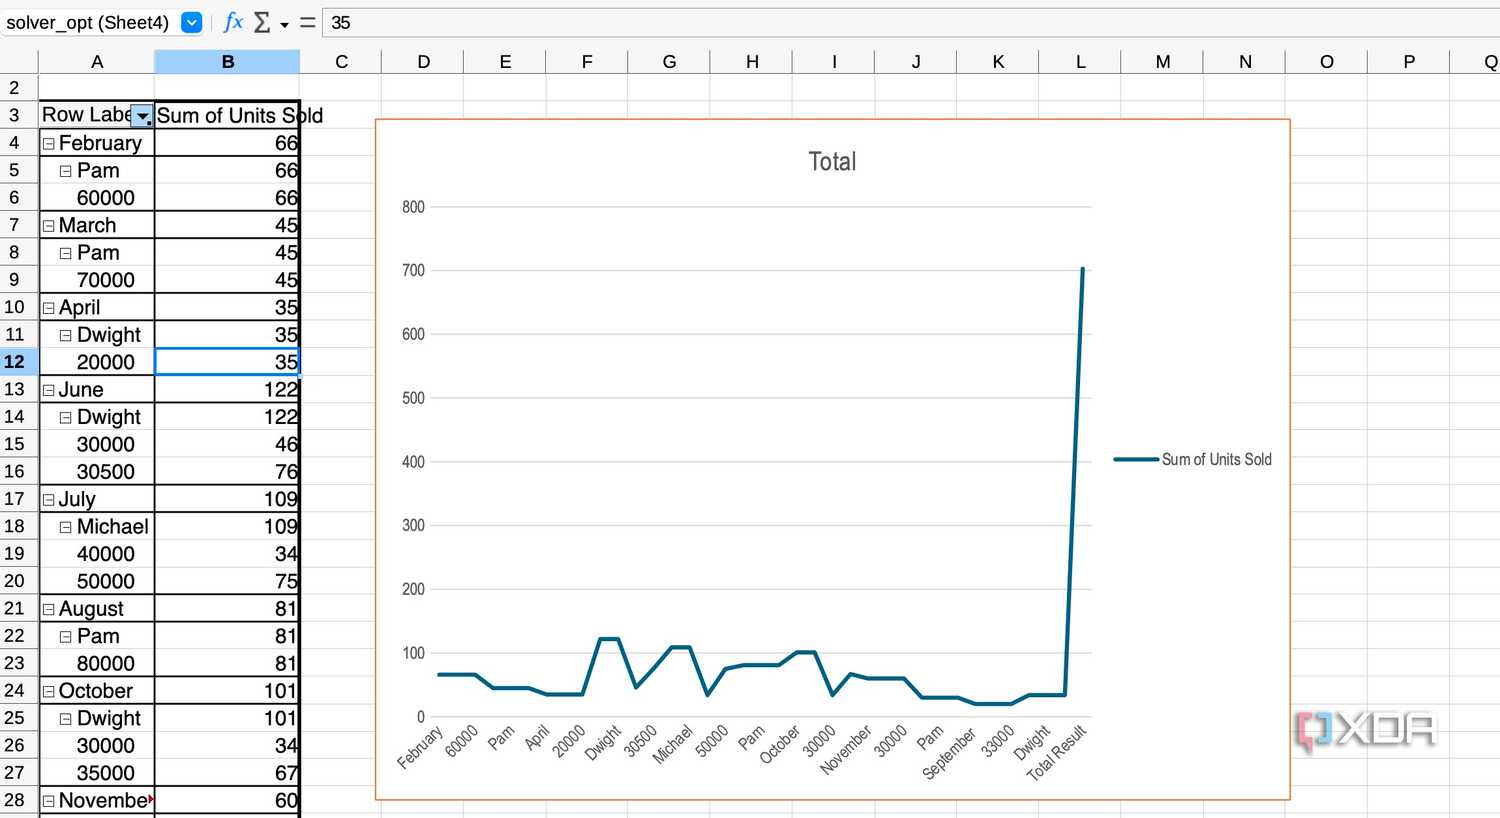The height and width of the screenshot is (818, 1500).
Task: Open the Row Labels filter dropdown
Action: (143, 116)
